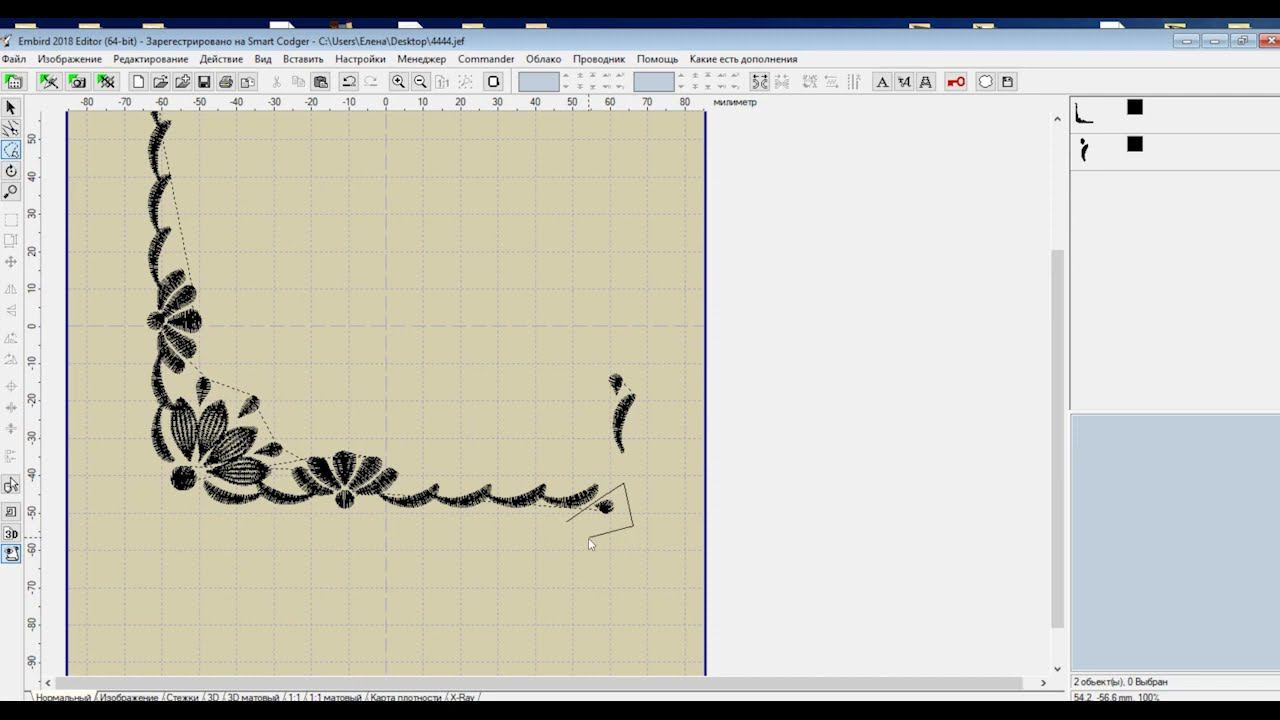Image resolution: width=1280 pixels, height=720 pixels.
Task: Click the middle lettering icon between the A icons
Action: tap(904, 82)
